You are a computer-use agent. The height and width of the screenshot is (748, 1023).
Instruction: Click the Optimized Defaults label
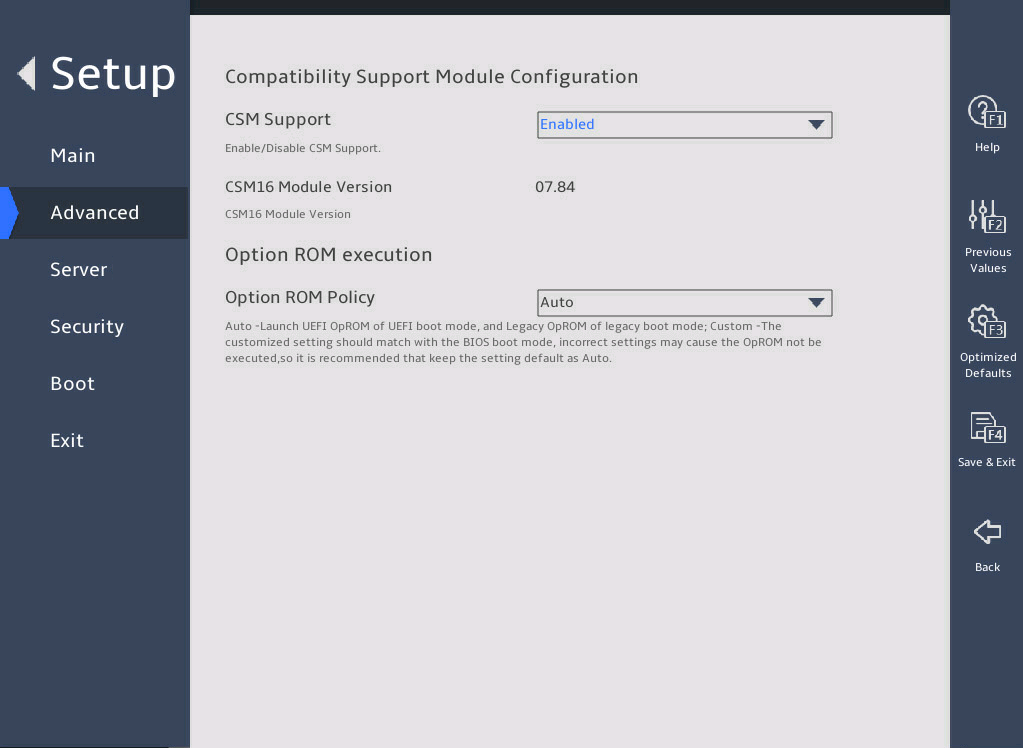click(x=988, y=365)
